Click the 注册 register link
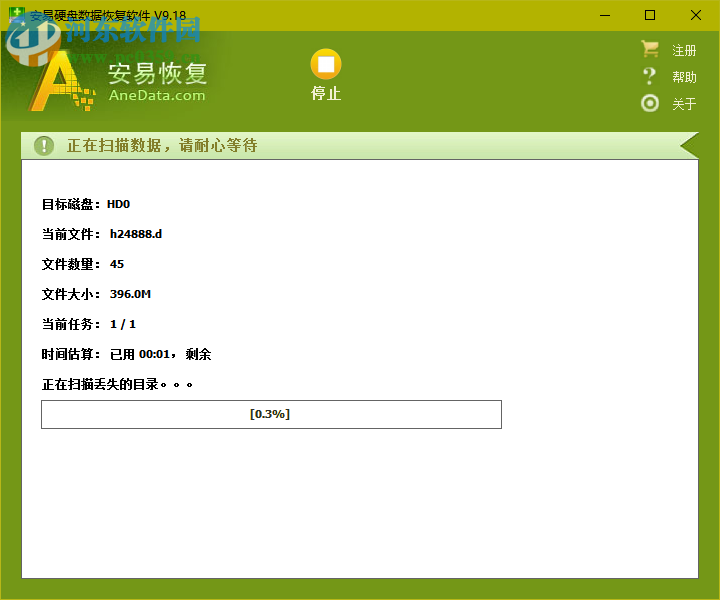This screenshot has height=600, width=720. pos(684,50)
